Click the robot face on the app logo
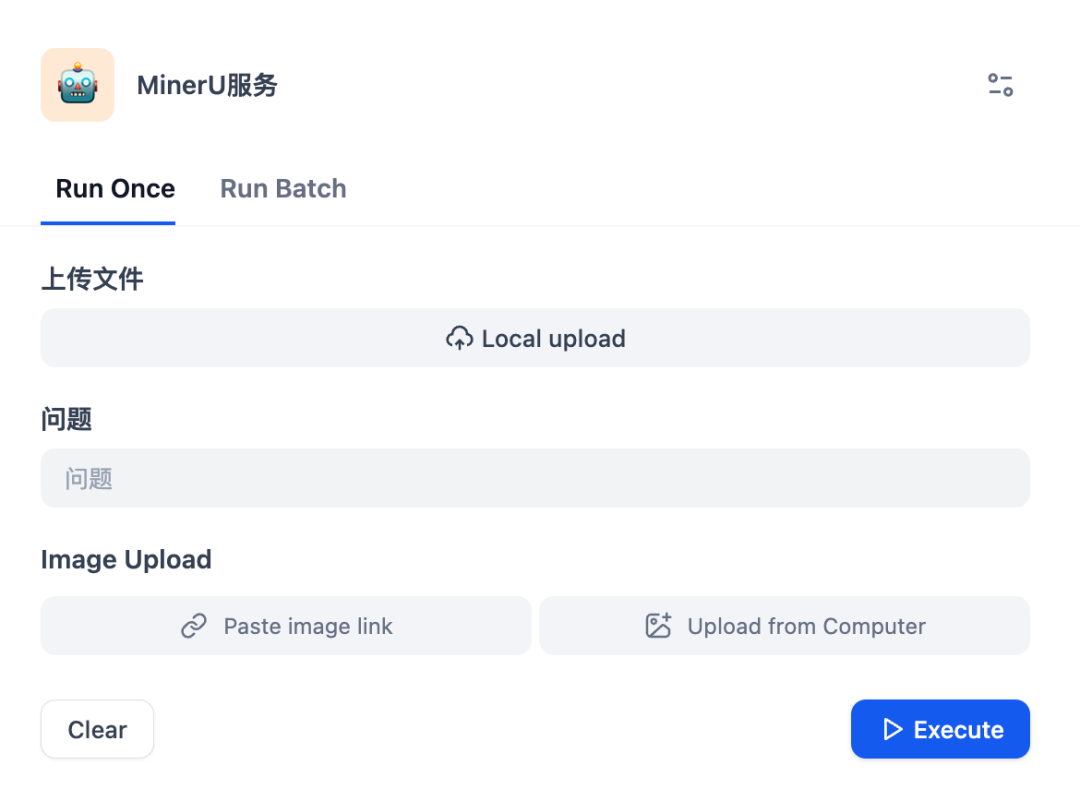 coord(77,85)
